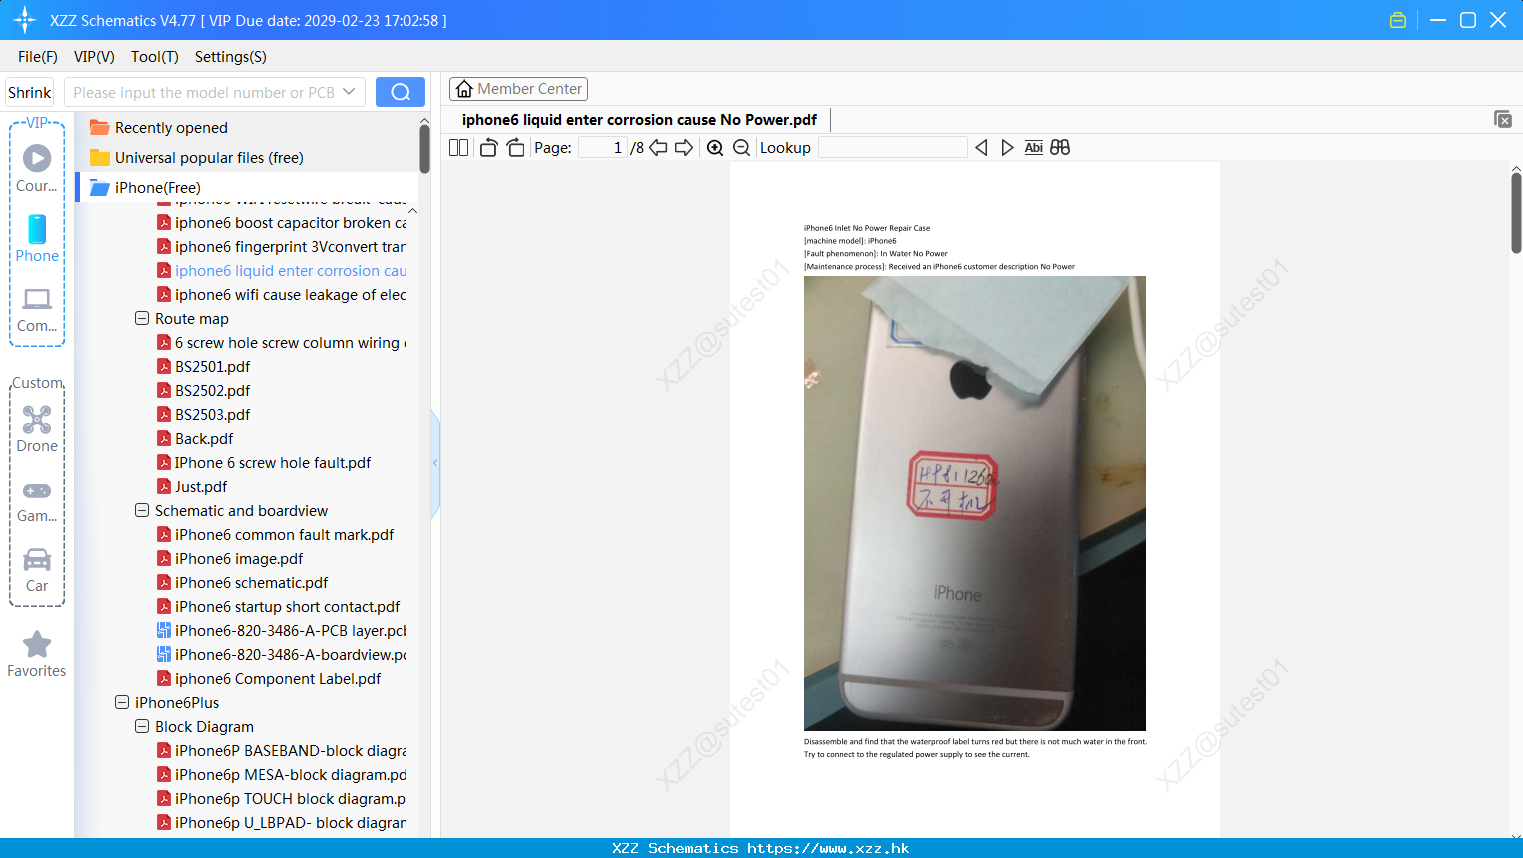Select the Computer category in sidebar
Screen dimensions: 1523x858
point(37,310)
